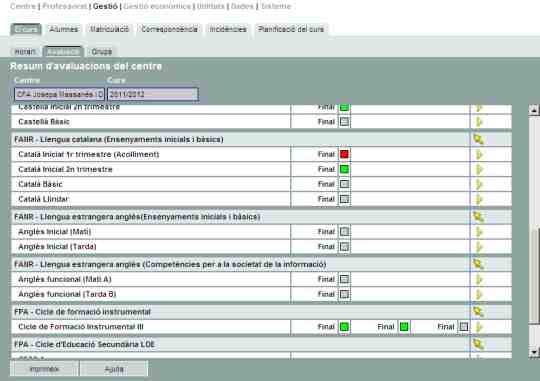540x381 pixels.
Task: Toggle third Final checkbox of Cicle de Formació Instrumental III
Action: pos(464,327)
